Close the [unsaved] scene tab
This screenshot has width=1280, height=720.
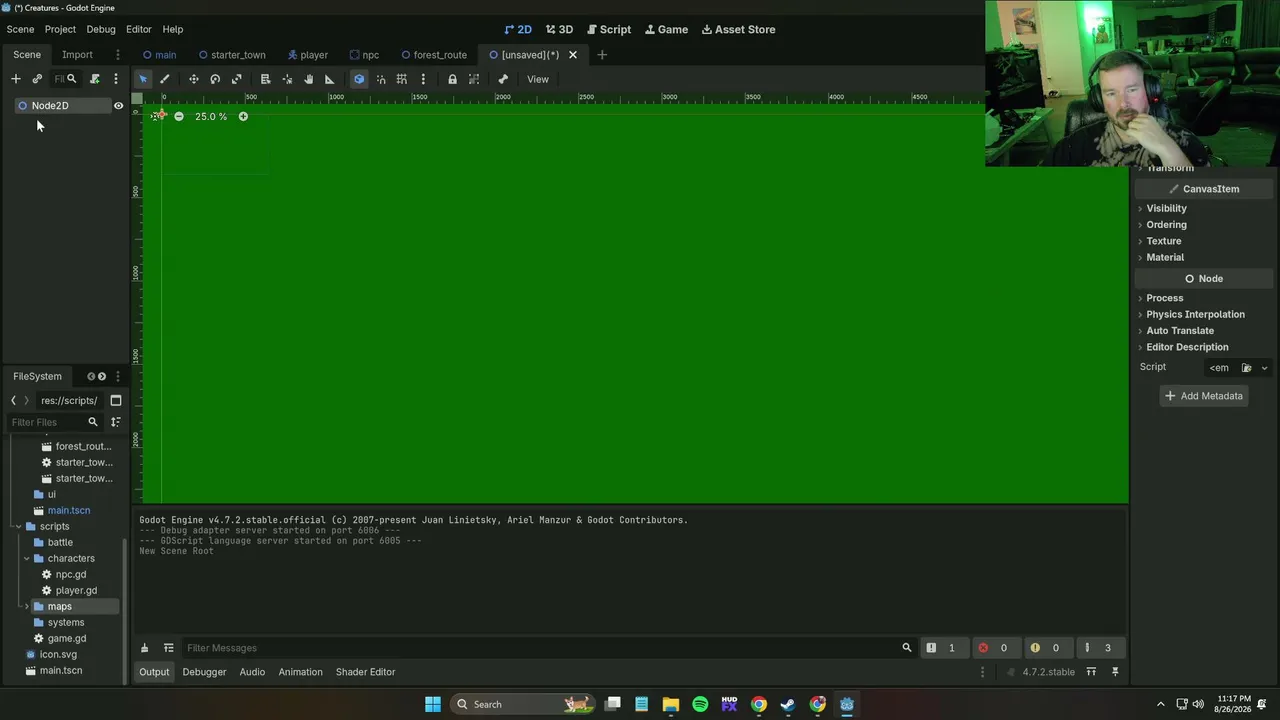coord(573,55)
